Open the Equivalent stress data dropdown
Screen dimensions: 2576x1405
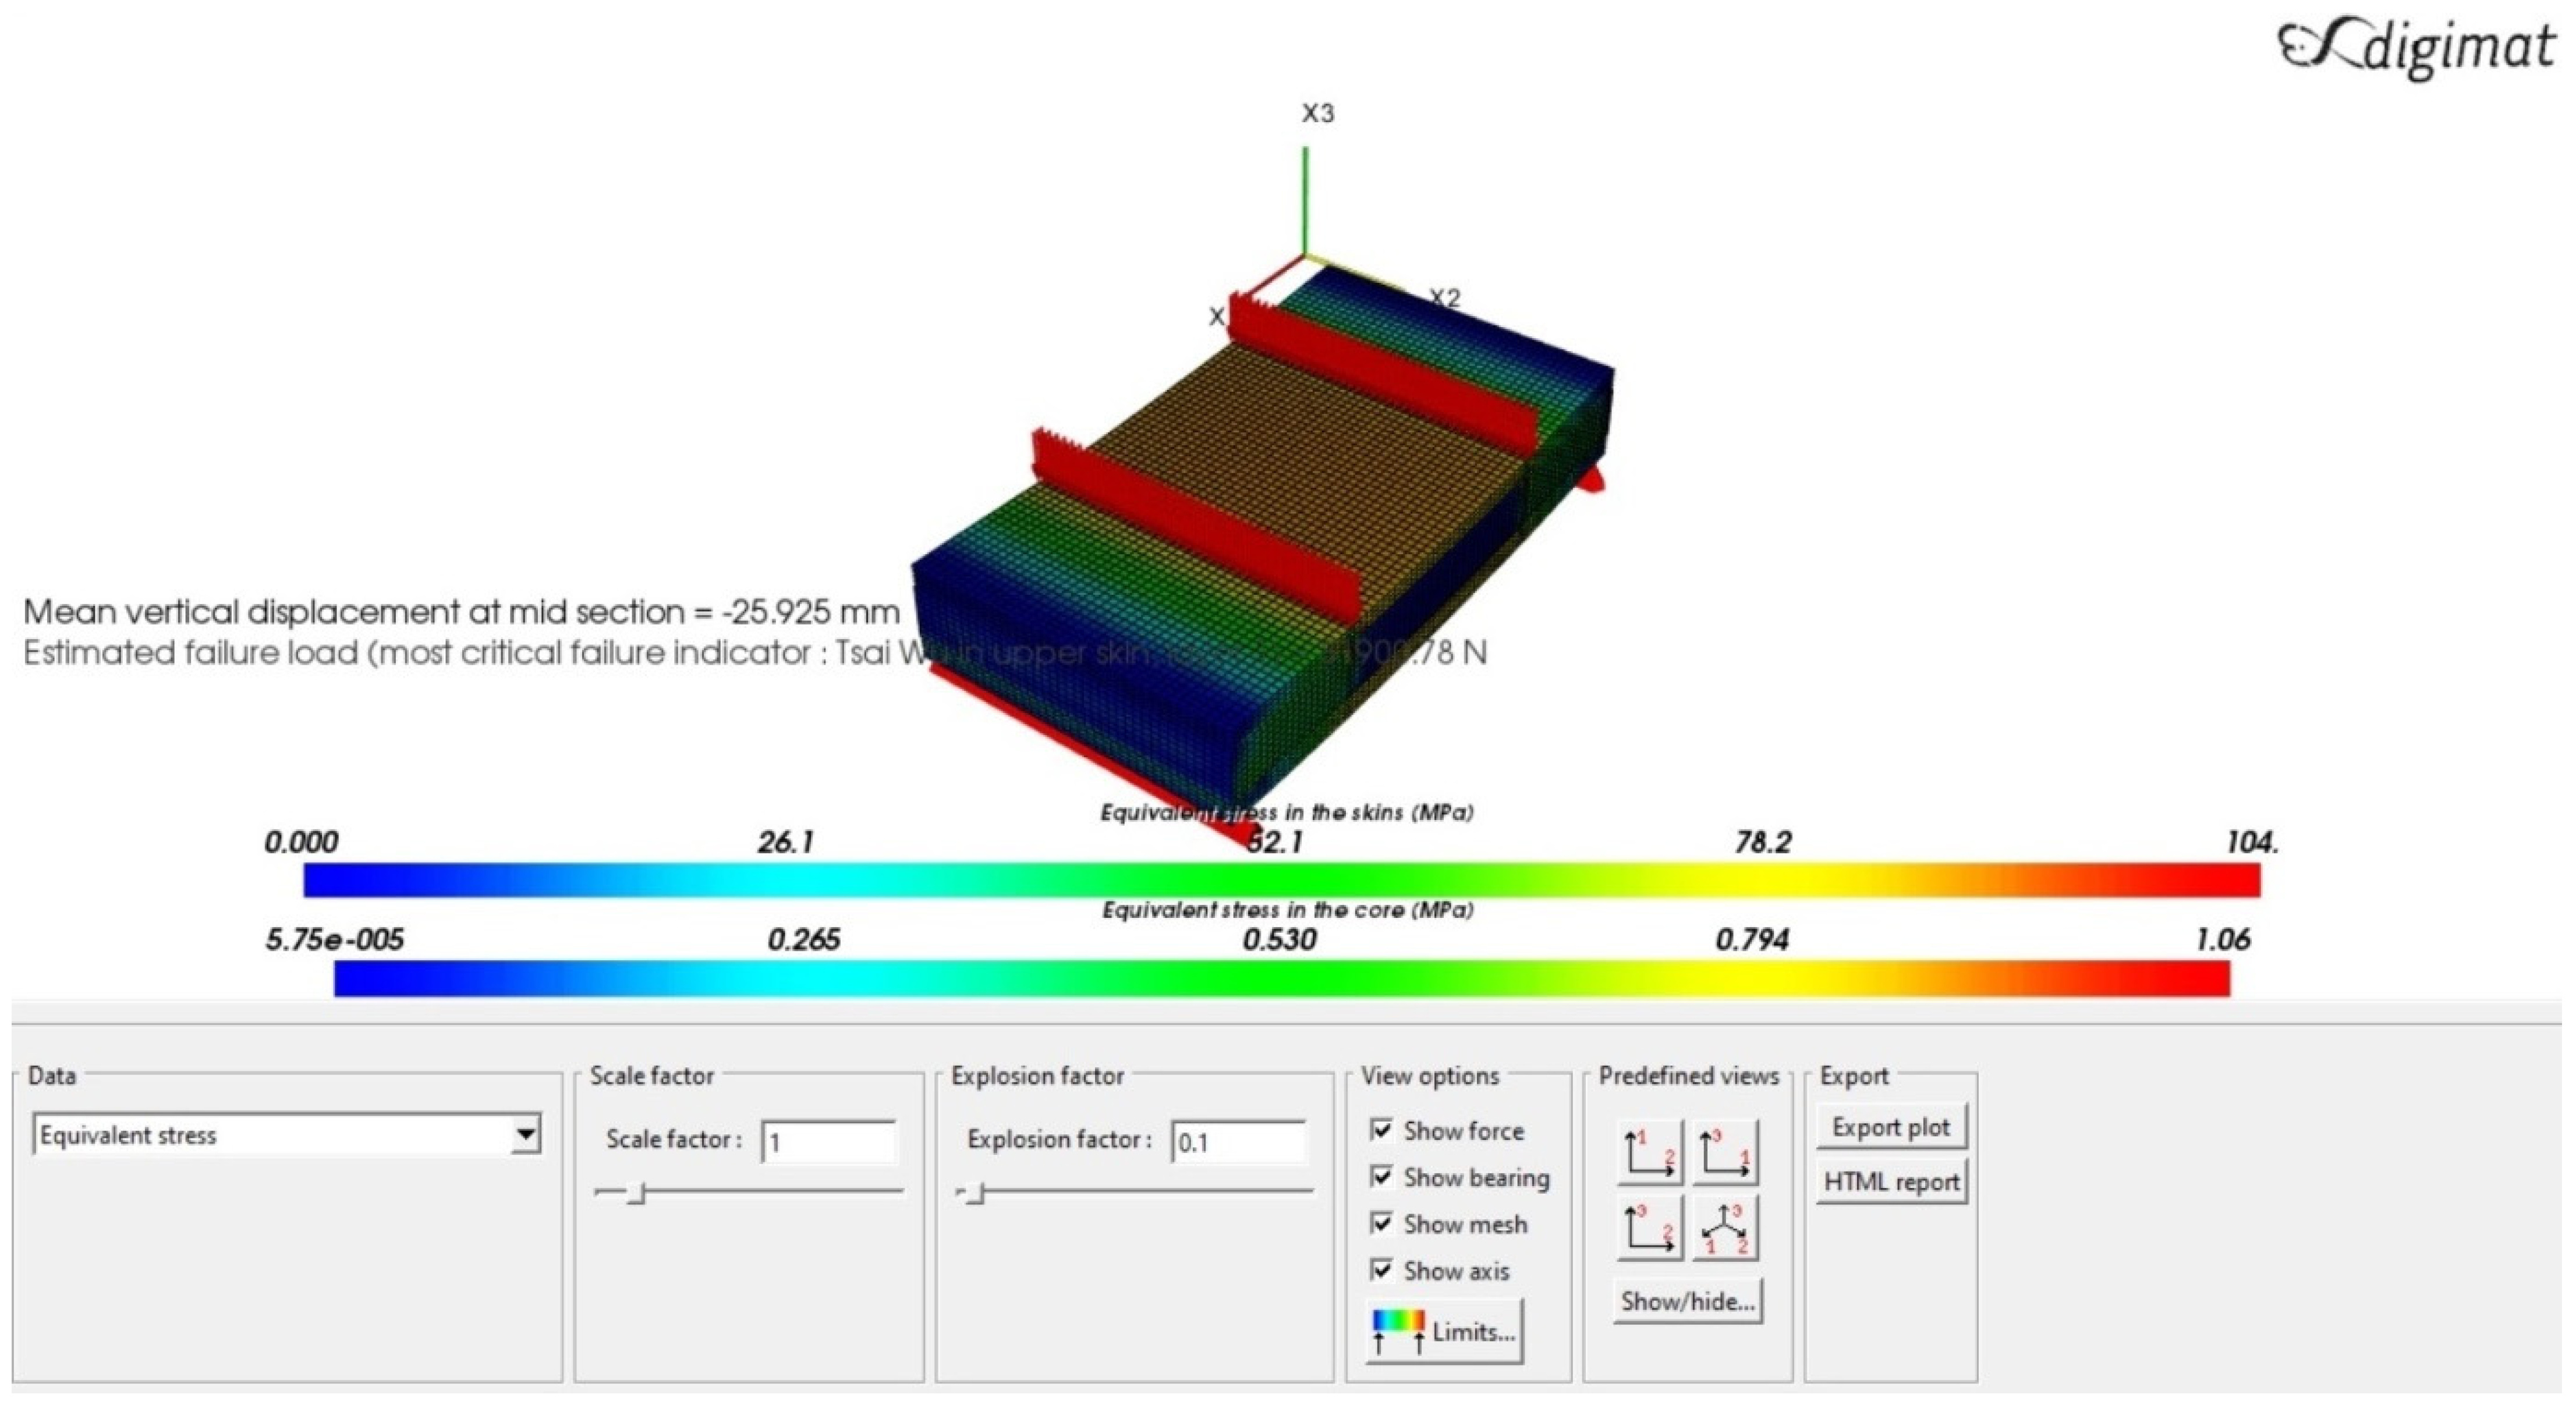pos(525,1135)
